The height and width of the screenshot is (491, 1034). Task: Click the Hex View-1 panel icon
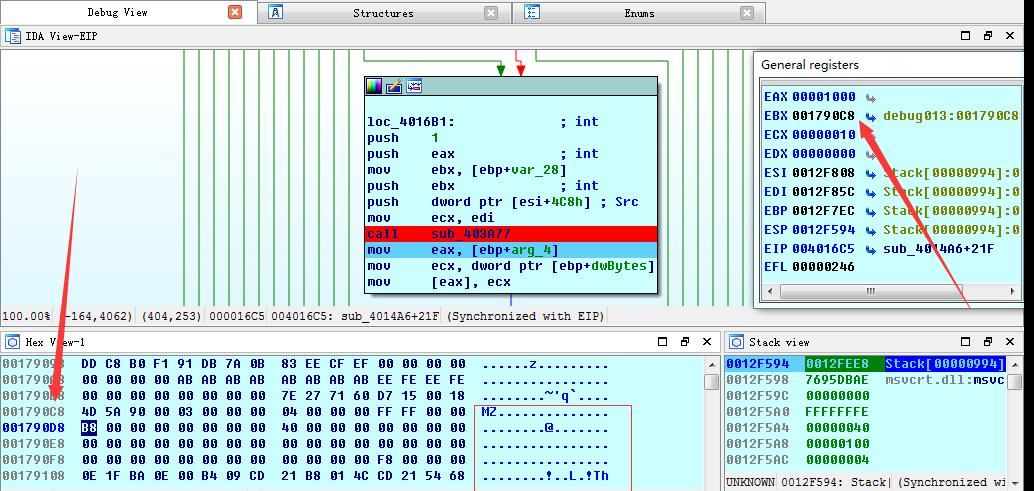[x=13, y=342]
